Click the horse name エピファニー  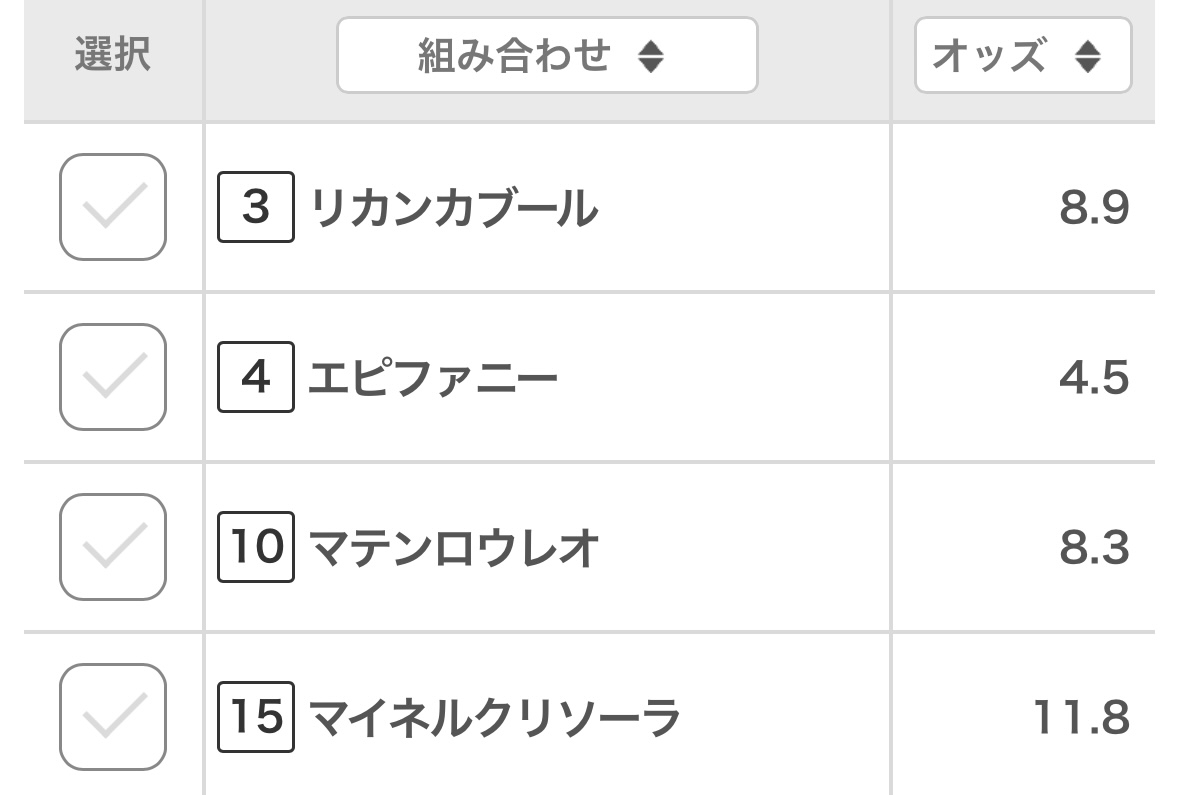[434, 379]
